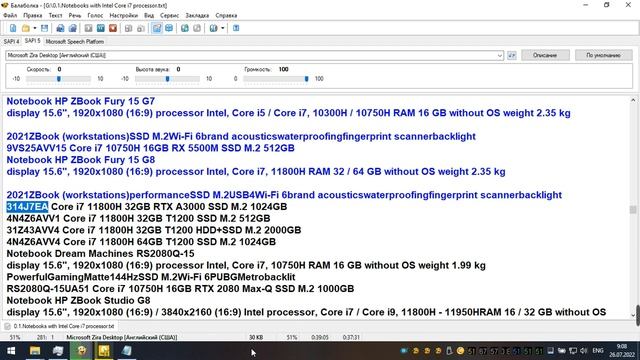Click the first grey icon after Stop
The width and height of the screenshot is (640, 360).
(129, 28)
